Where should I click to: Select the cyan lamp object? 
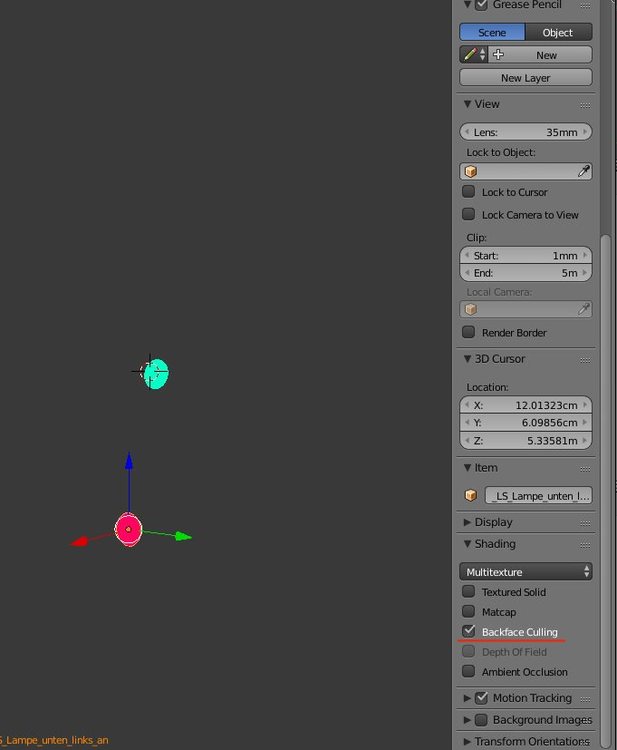tap(156, 373)
